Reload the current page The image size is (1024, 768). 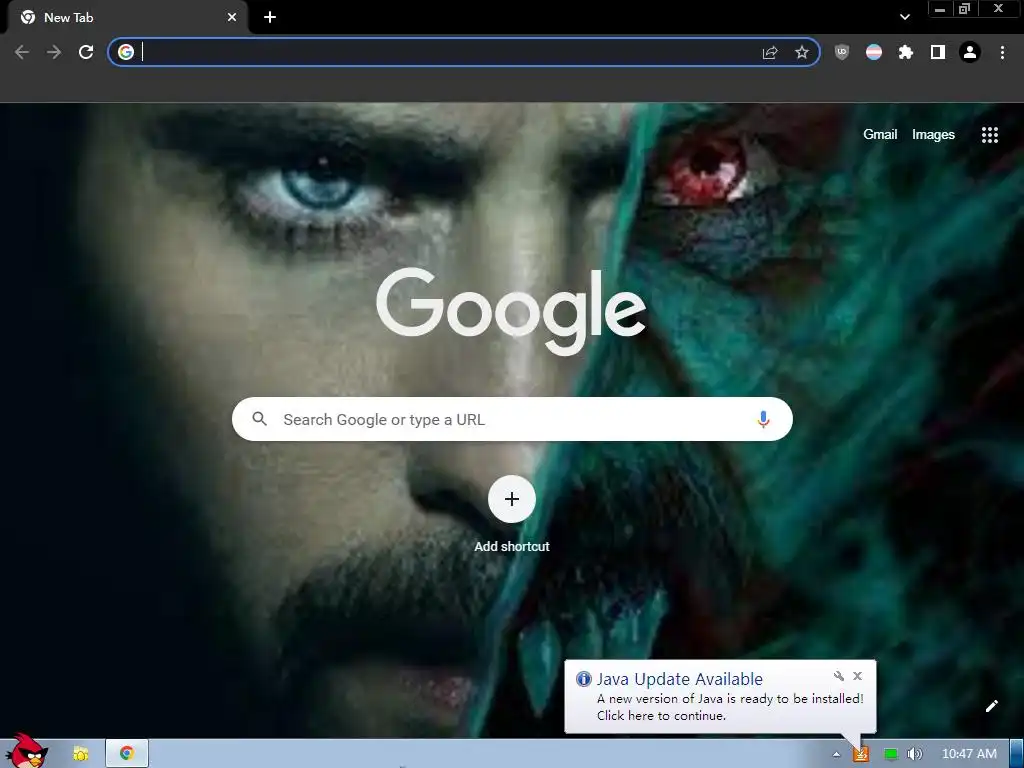tap(86, 52)
